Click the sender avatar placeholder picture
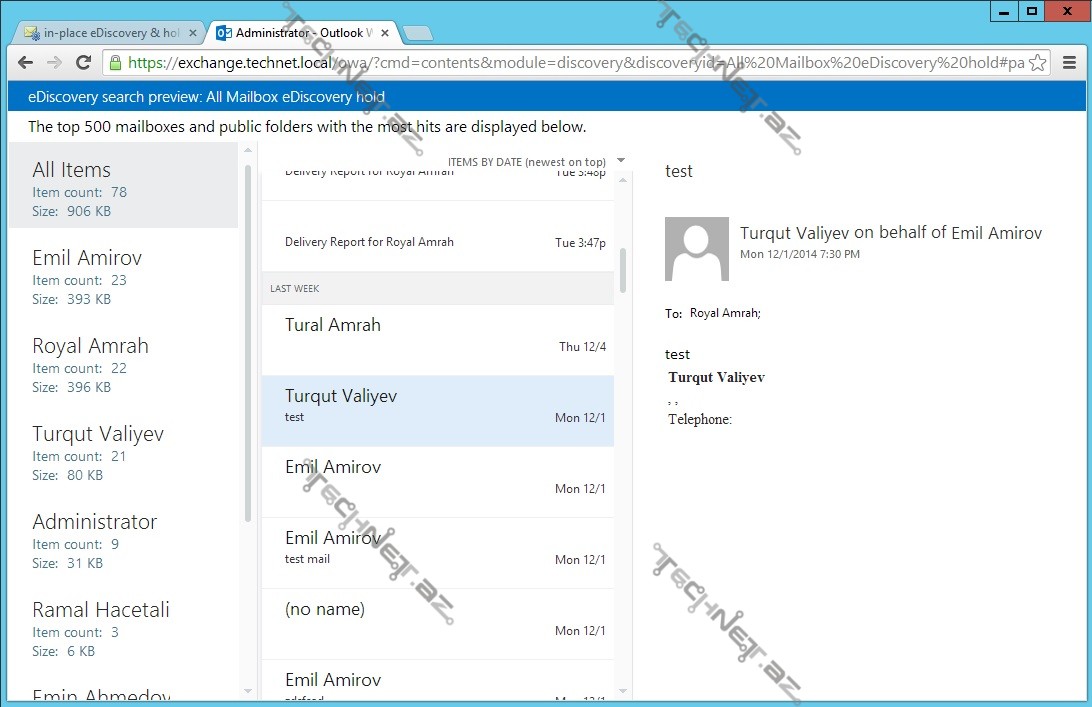This screenshot has width=1092, height=707. tap(697, 249)
